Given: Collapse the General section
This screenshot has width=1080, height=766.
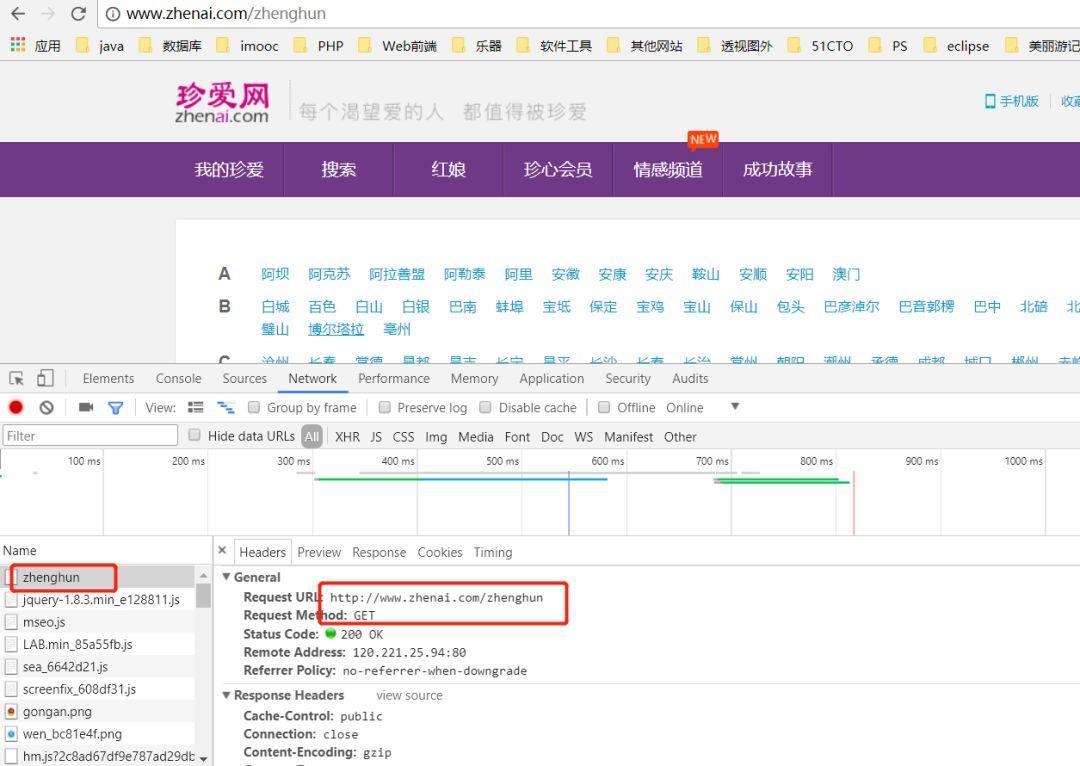Looking at the screenshot, I should [226, 577].
